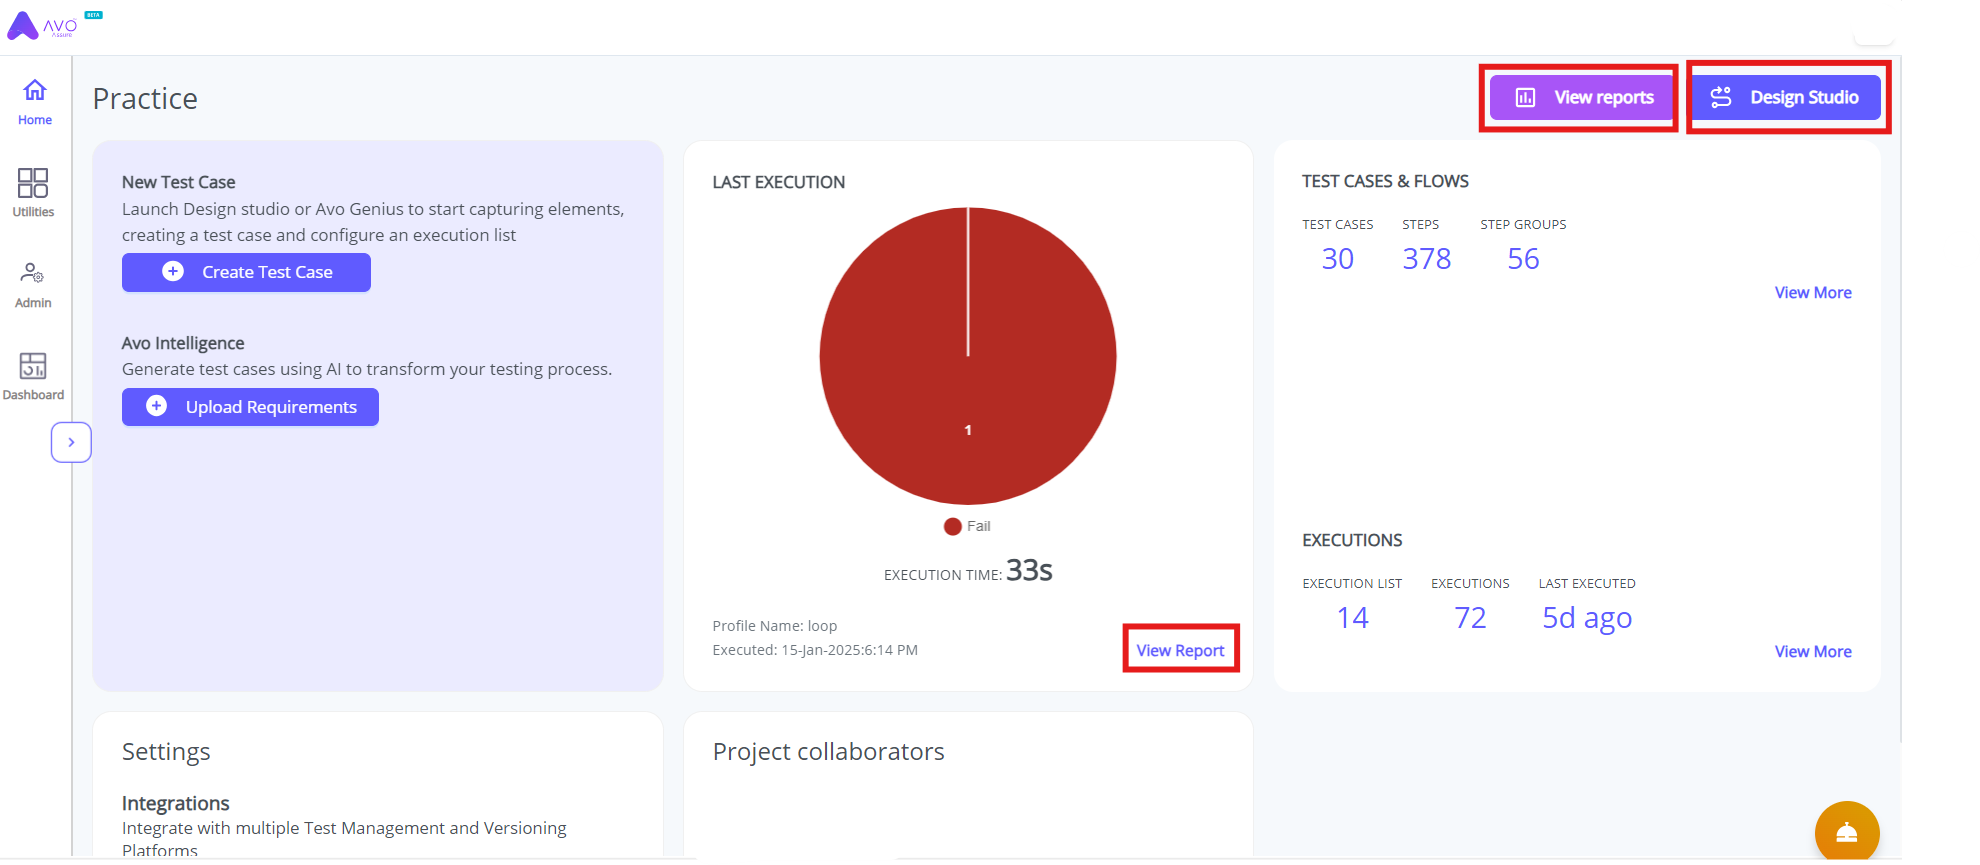Click the Avo Assure logo

[42, 25]
